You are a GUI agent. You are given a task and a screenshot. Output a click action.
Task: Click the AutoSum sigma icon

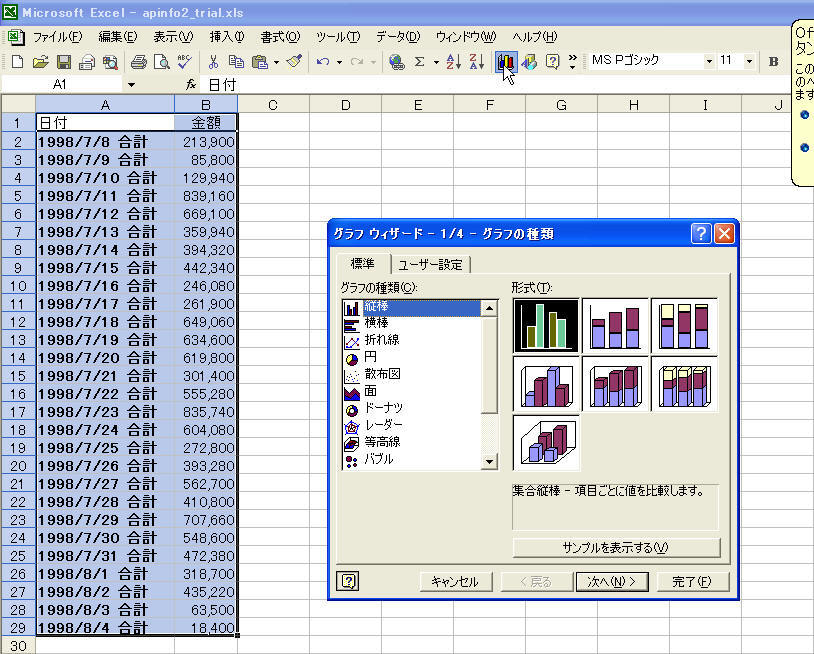(x=420, y=62)
